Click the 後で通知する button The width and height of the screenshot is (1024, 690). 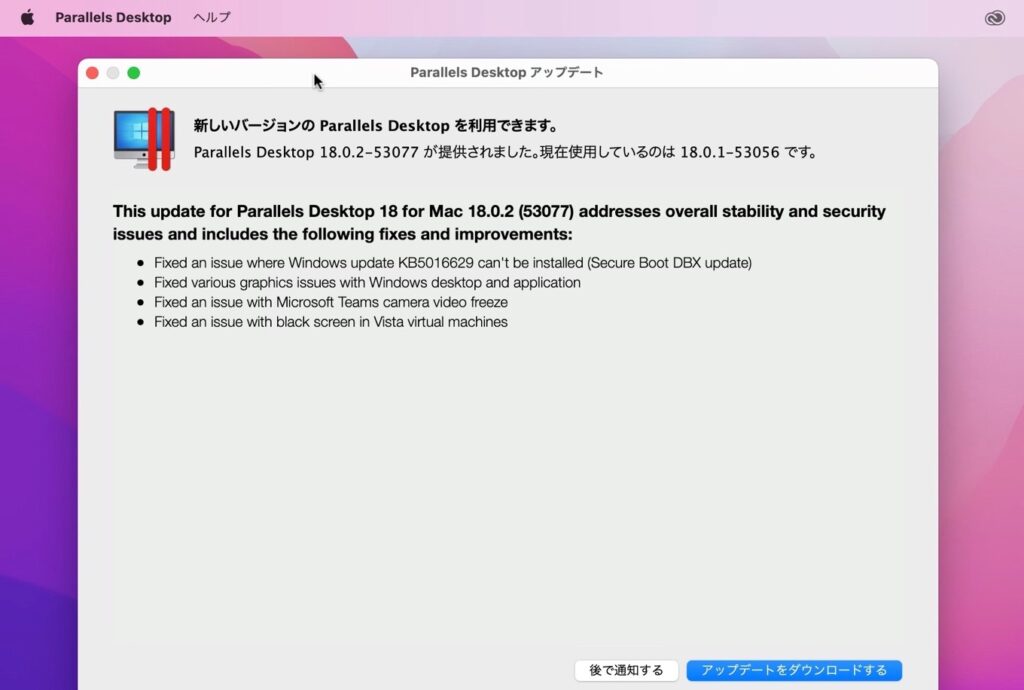pos(626,670)
